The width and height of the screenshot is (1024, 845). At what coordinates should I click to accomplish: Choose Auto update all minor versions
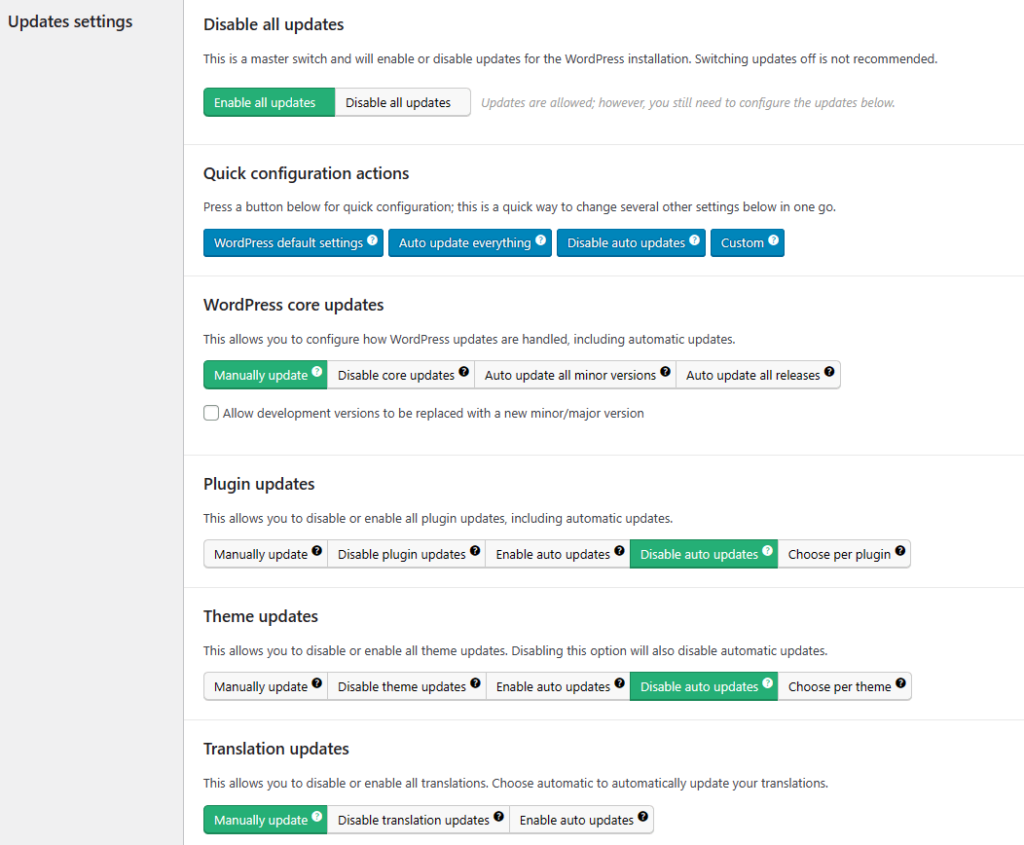[575, 375]
